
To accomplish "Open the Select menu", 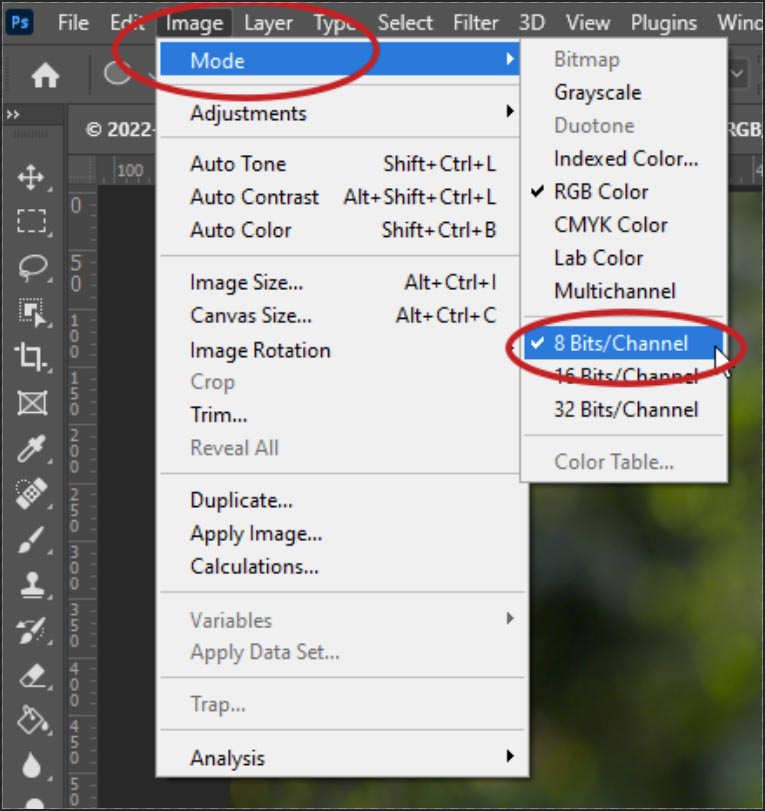I will tap(405, 22).
